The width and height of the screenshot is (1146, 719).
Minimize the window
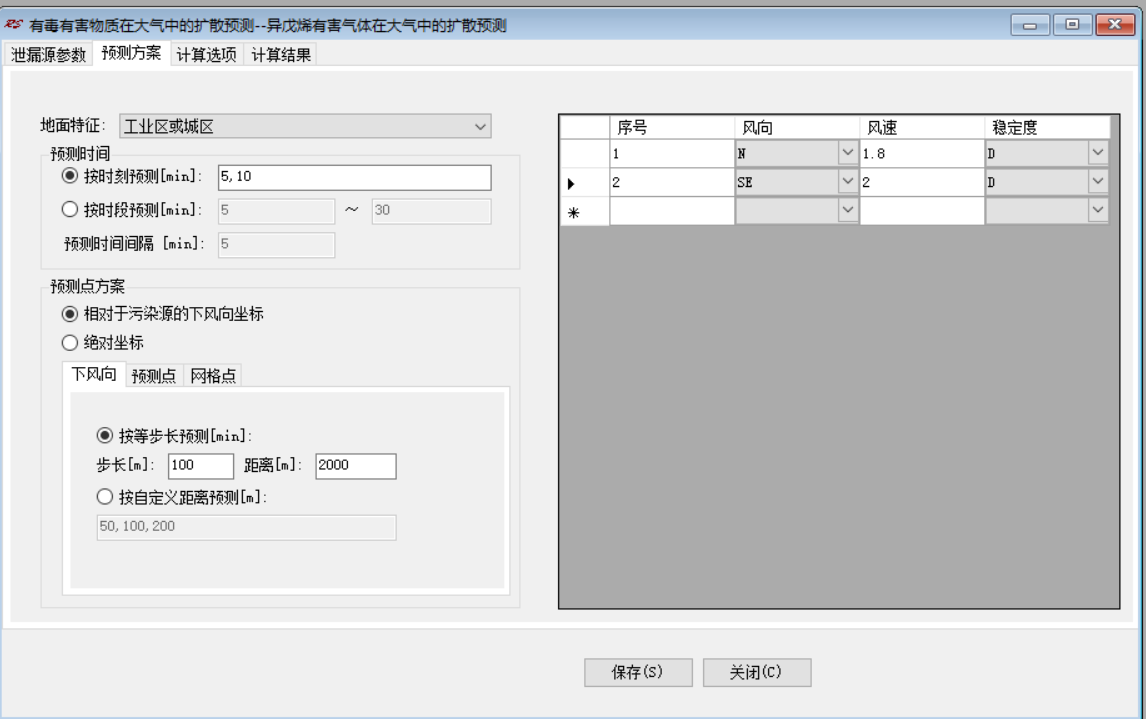tap(1031, 25)
